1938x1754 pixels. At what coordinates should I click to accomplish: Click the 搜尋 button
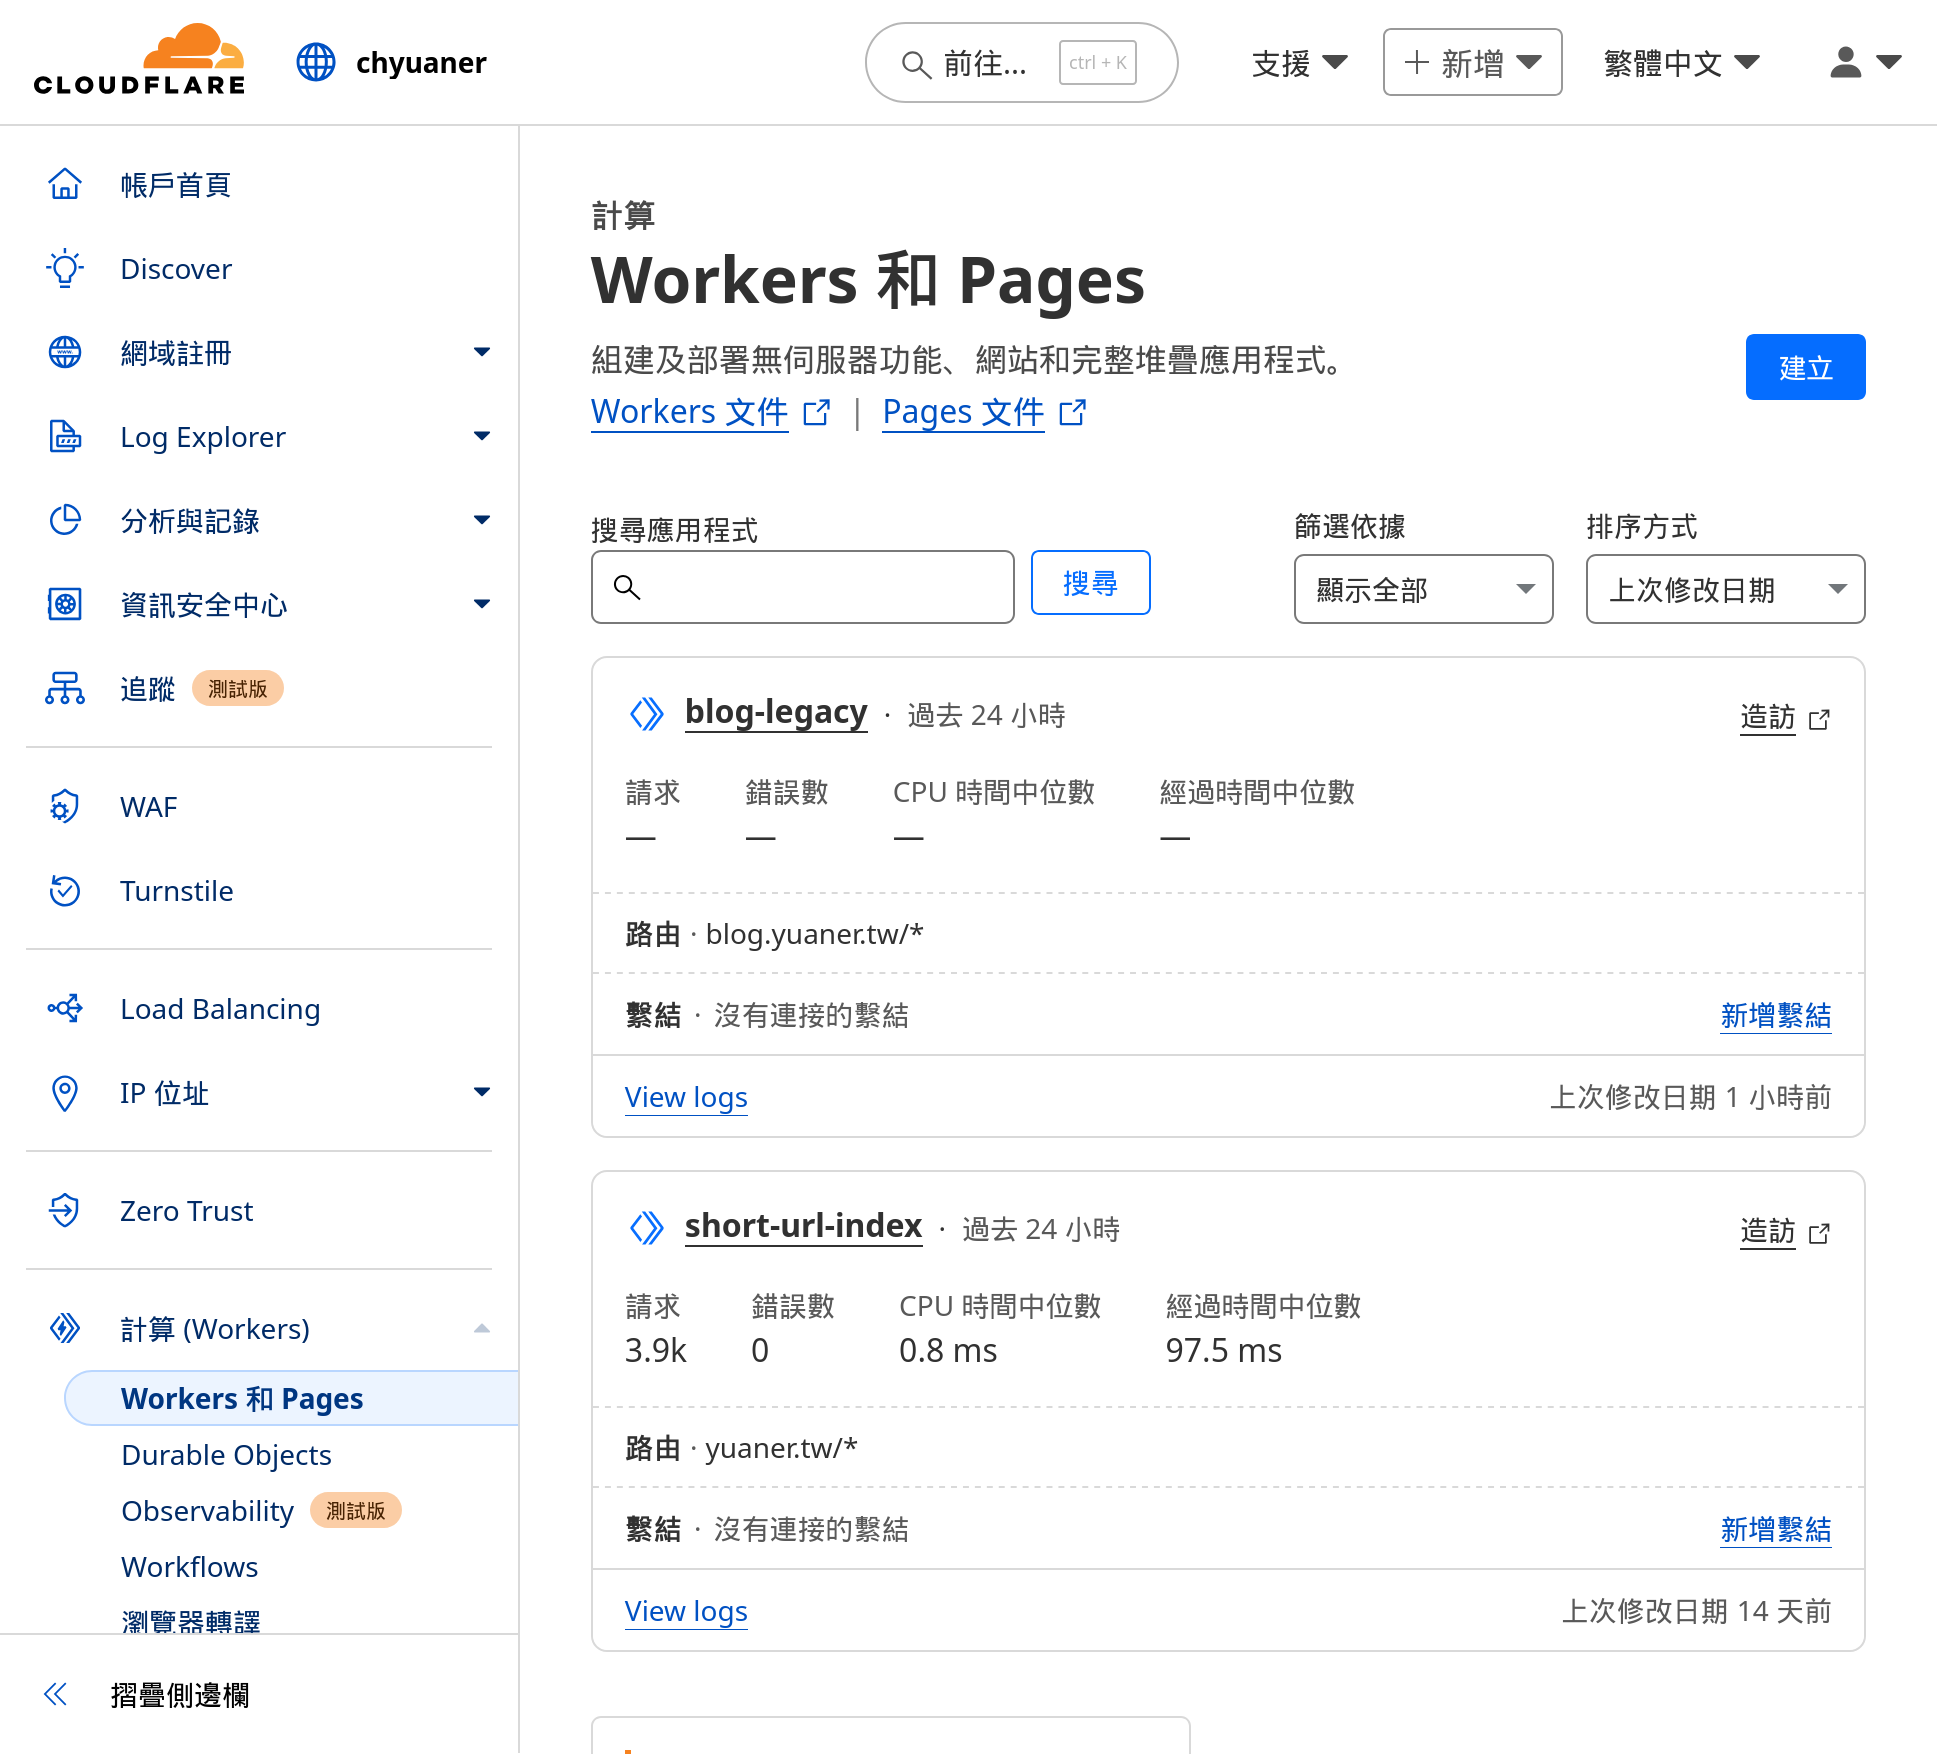pos(1090,582)
